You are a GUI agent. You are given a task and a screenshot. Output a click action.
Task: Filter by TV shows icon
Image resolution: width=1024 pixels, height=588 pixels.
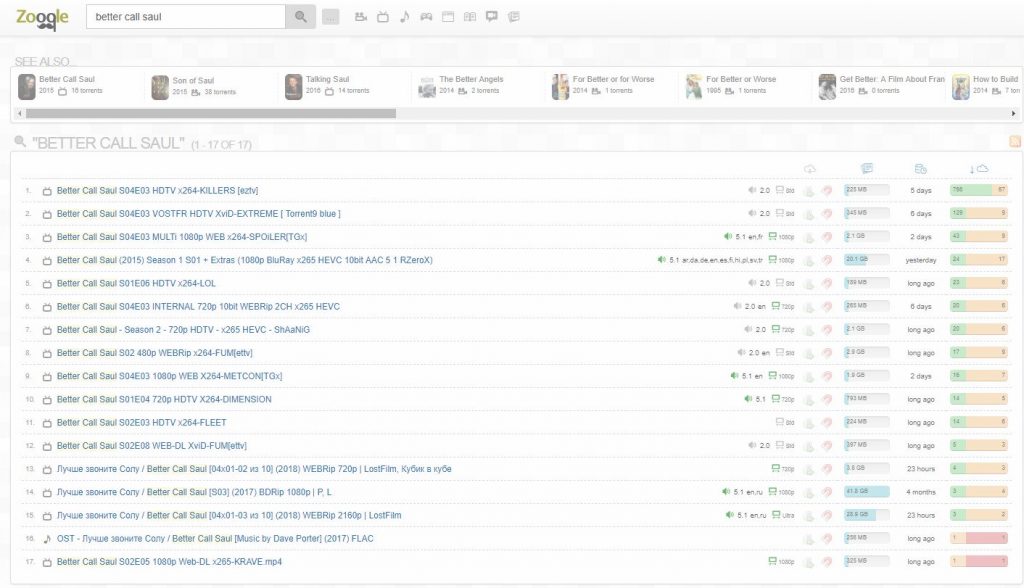tap(382, 17)
